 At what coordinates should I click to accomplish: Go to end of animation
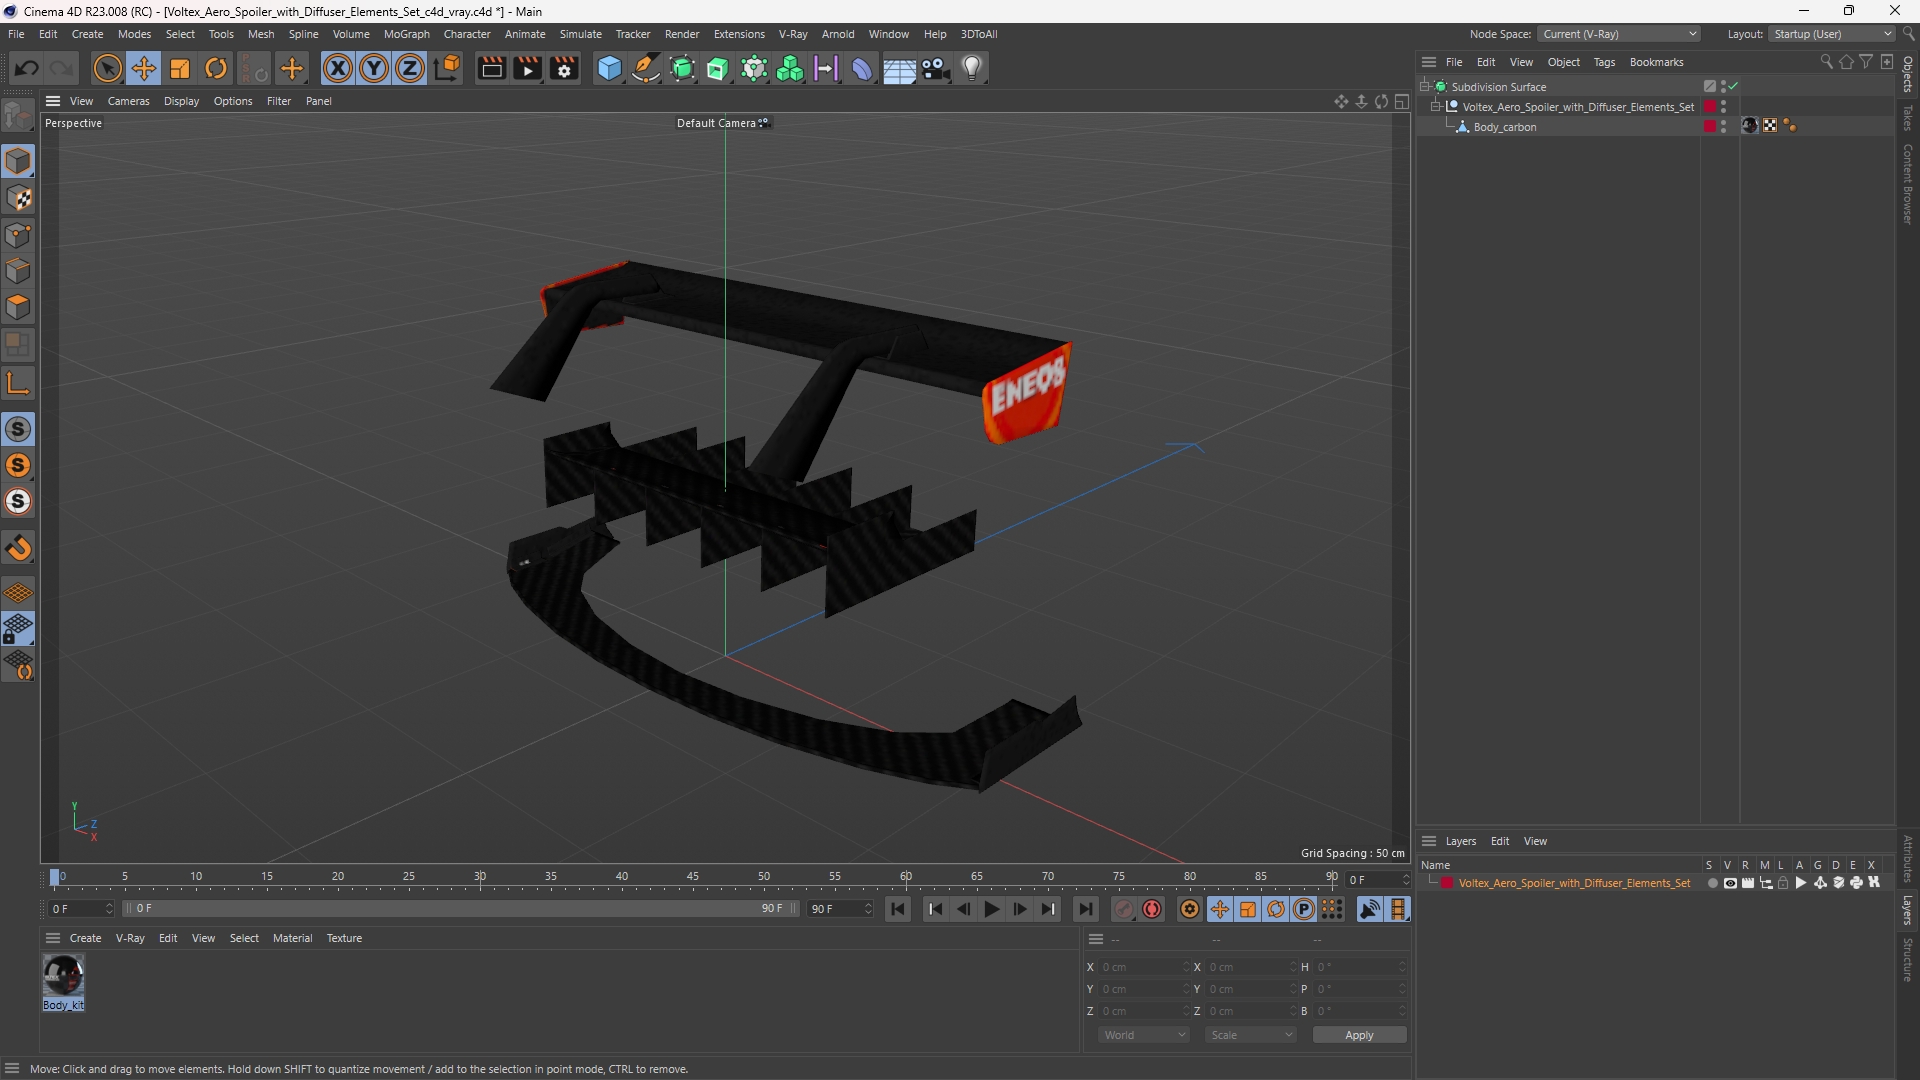click(x=1085, y=909)
